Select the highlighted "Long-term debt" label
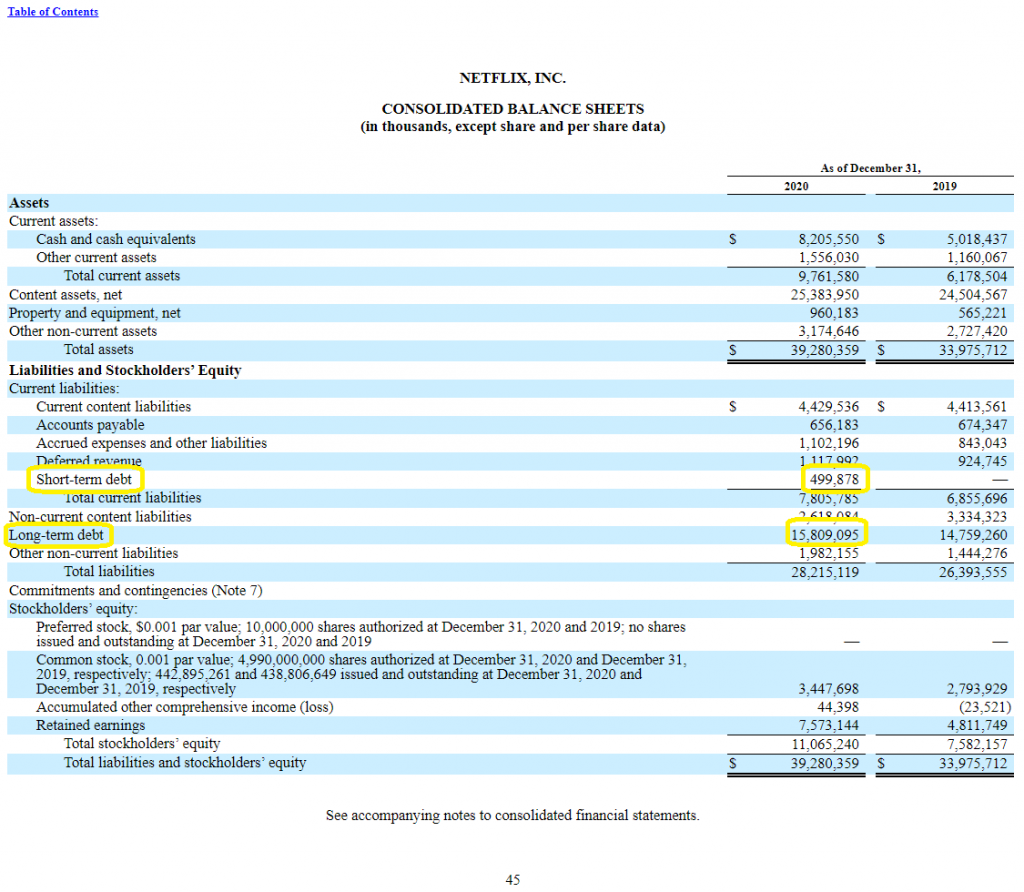 point(56,535)
